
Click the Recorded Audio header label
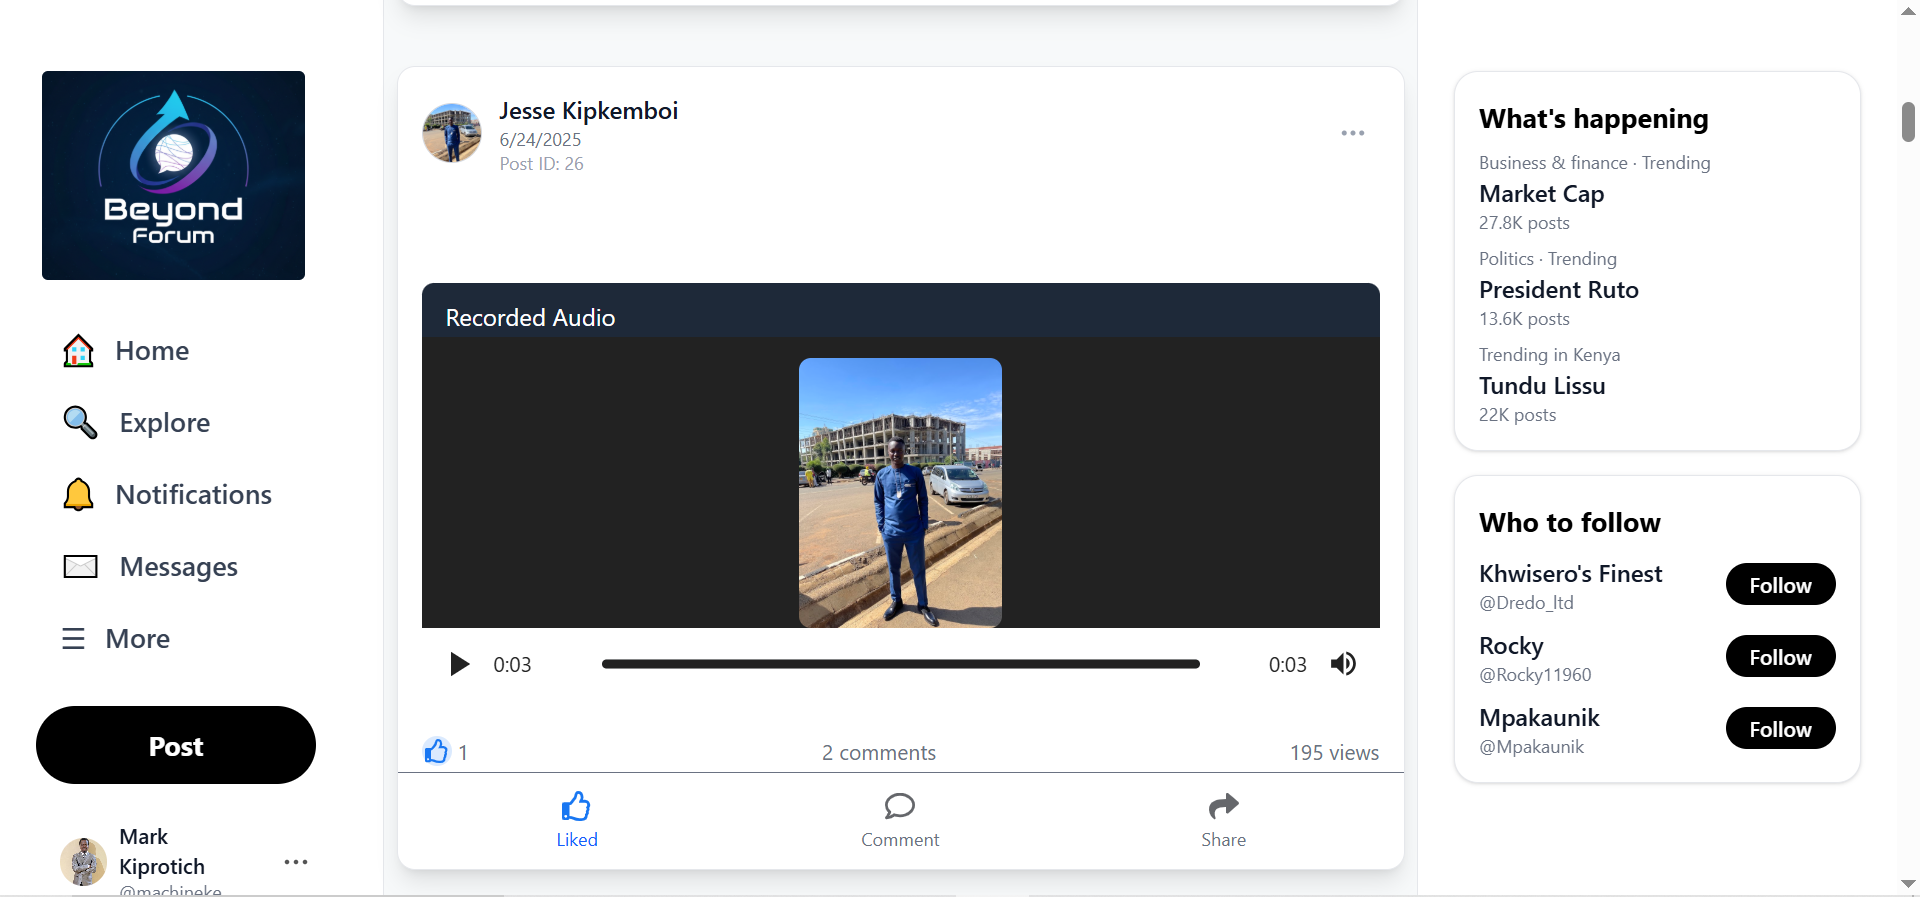click(x=530, y=318)
